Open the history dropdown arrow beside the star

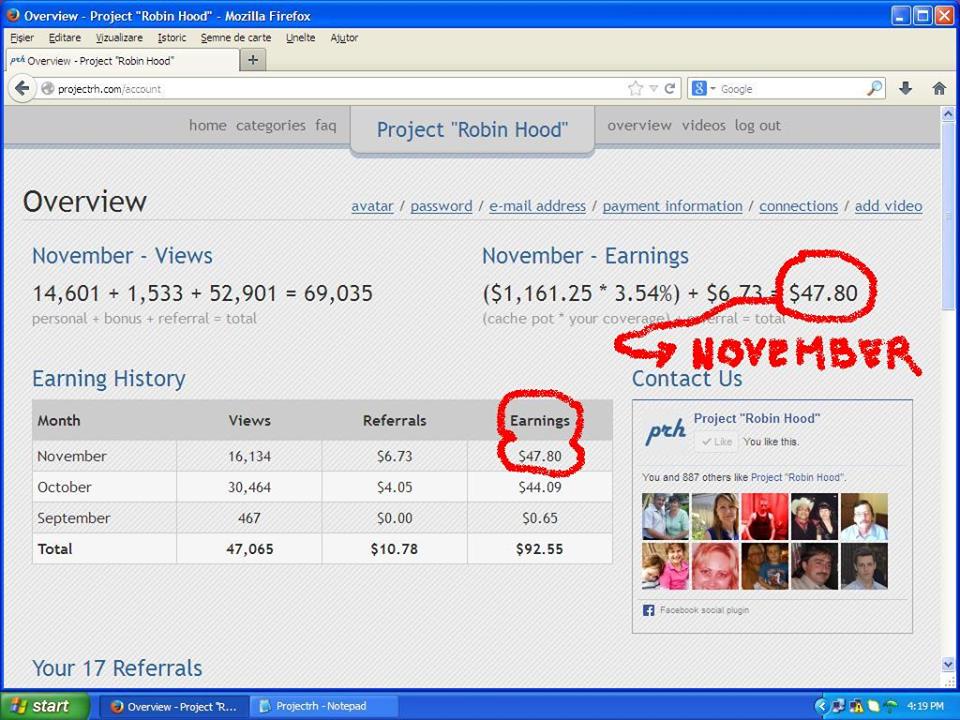tap(653, 89)
